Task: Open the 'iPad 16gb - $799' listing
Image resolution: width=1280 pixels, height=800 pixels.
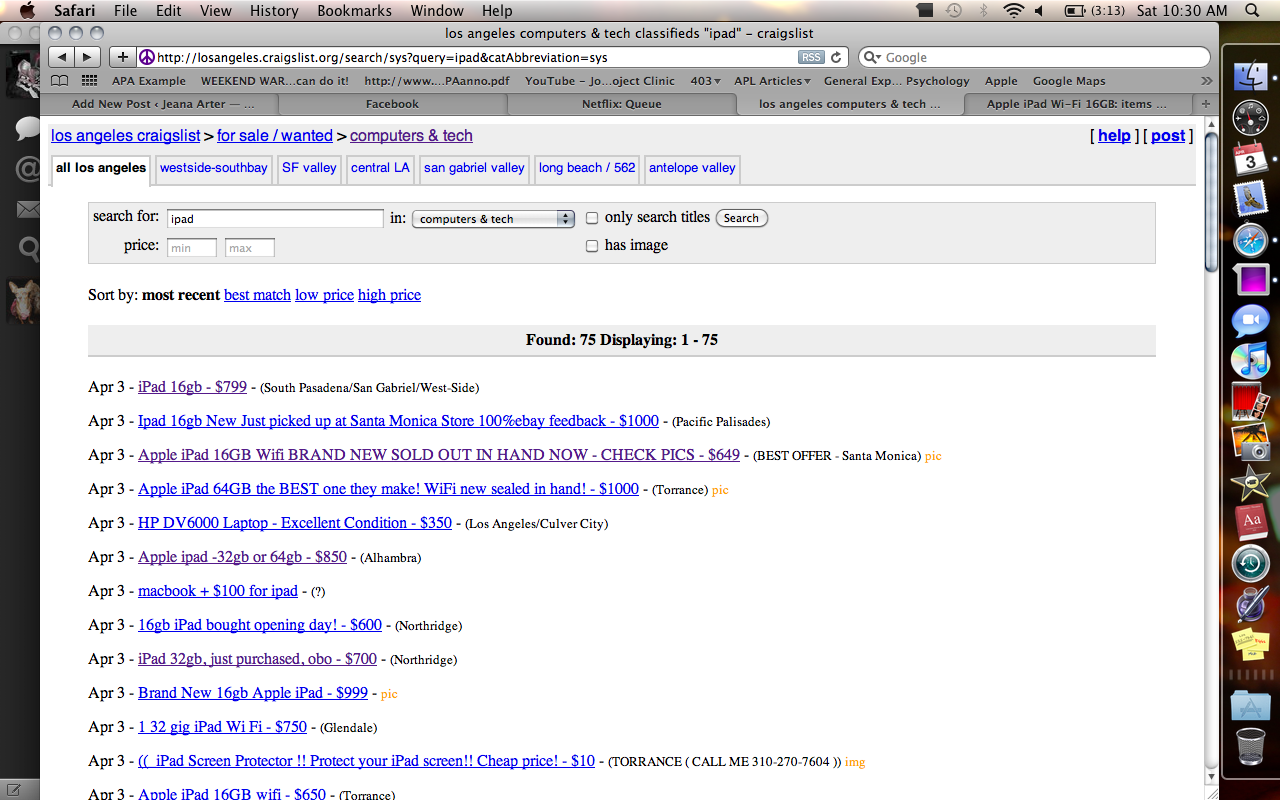Action: [x=192, y=387]
